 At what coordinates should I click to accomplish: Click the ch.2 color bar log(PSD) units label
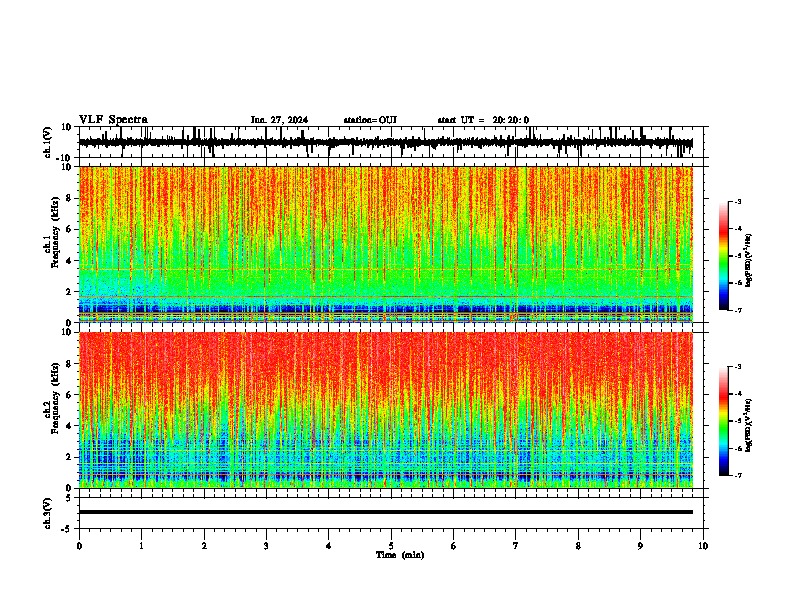749,425
